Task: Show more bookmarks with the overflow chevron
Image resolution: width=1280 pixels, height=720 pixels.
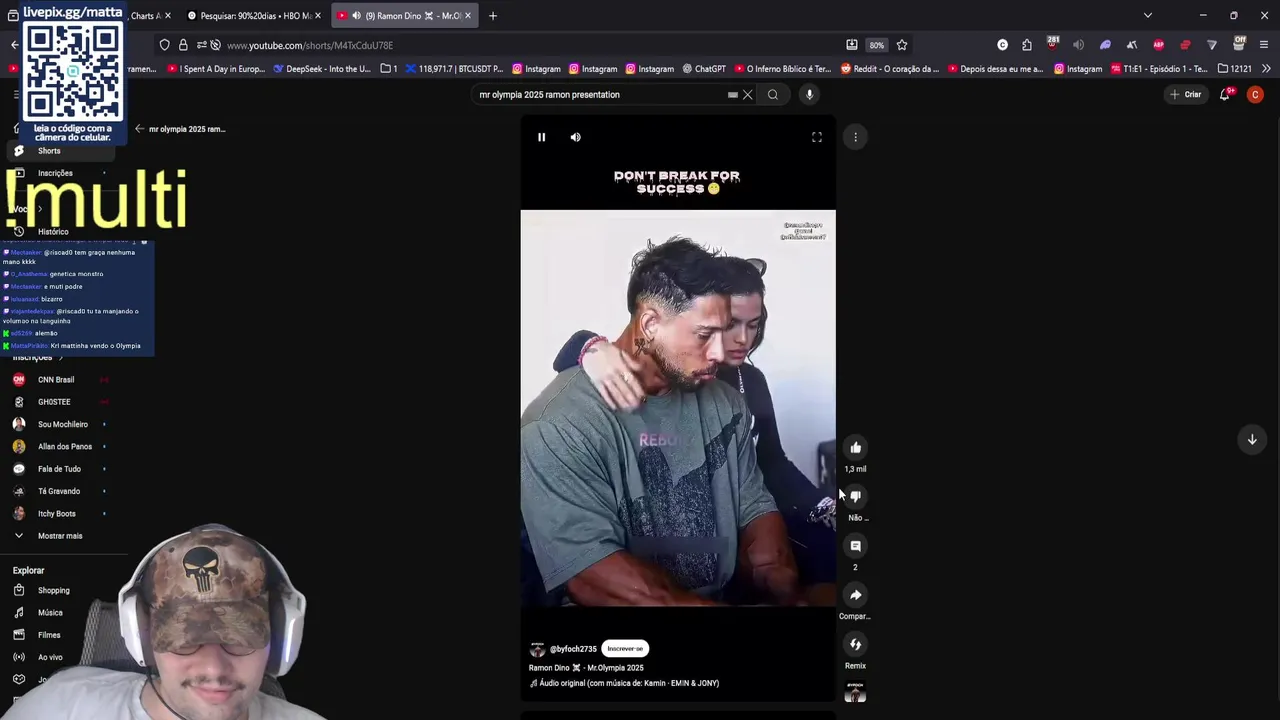Action: click(1266, 69)
